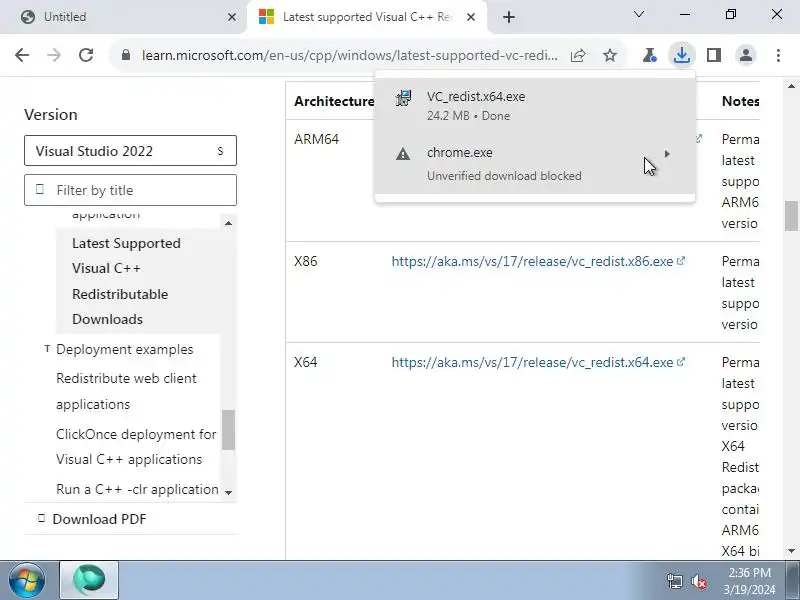
Task: Click the padlock site info icon
Action: point(126,55)
